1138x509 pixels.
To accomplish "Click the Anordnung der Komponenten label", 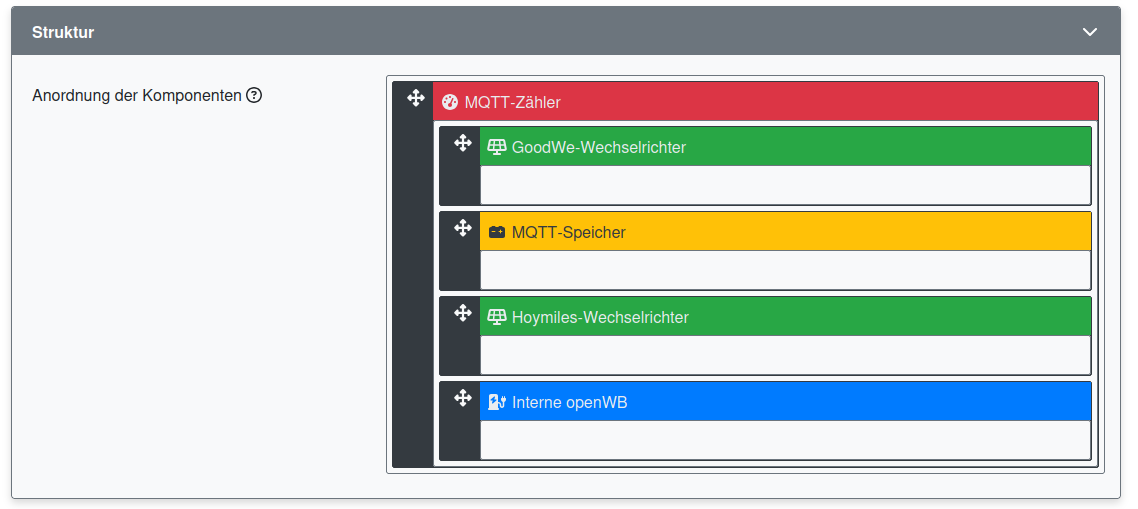I will (137, 95).
